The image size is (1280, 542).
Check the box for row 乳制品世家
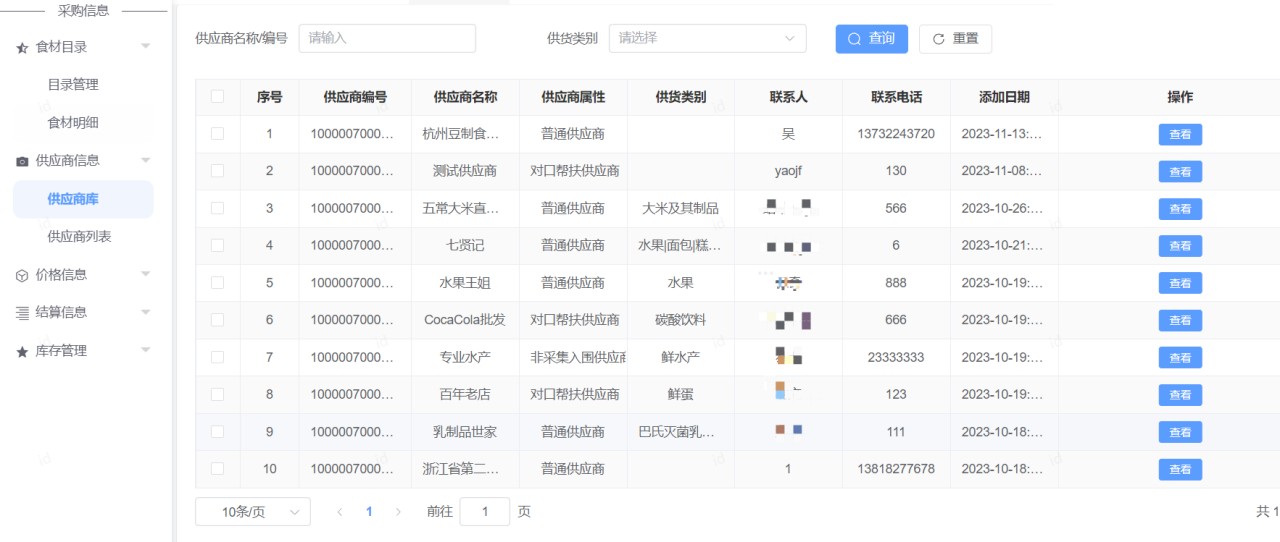pos(217,432)
